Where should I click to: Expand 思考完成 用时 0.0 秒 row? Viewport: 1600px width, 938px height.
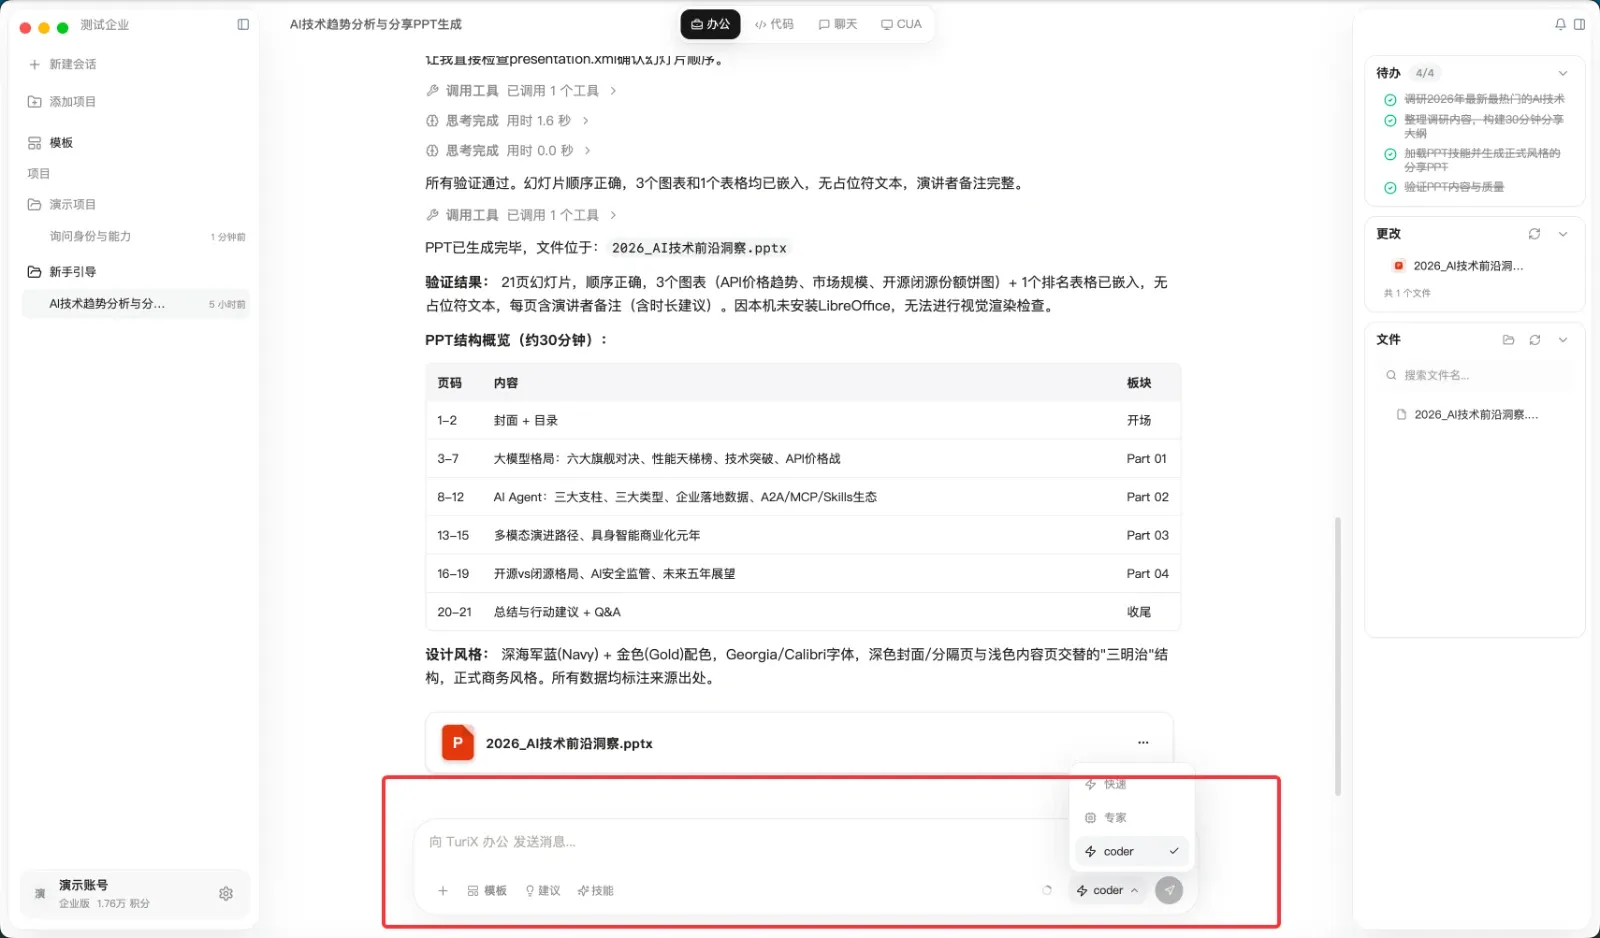click(508, 151)
